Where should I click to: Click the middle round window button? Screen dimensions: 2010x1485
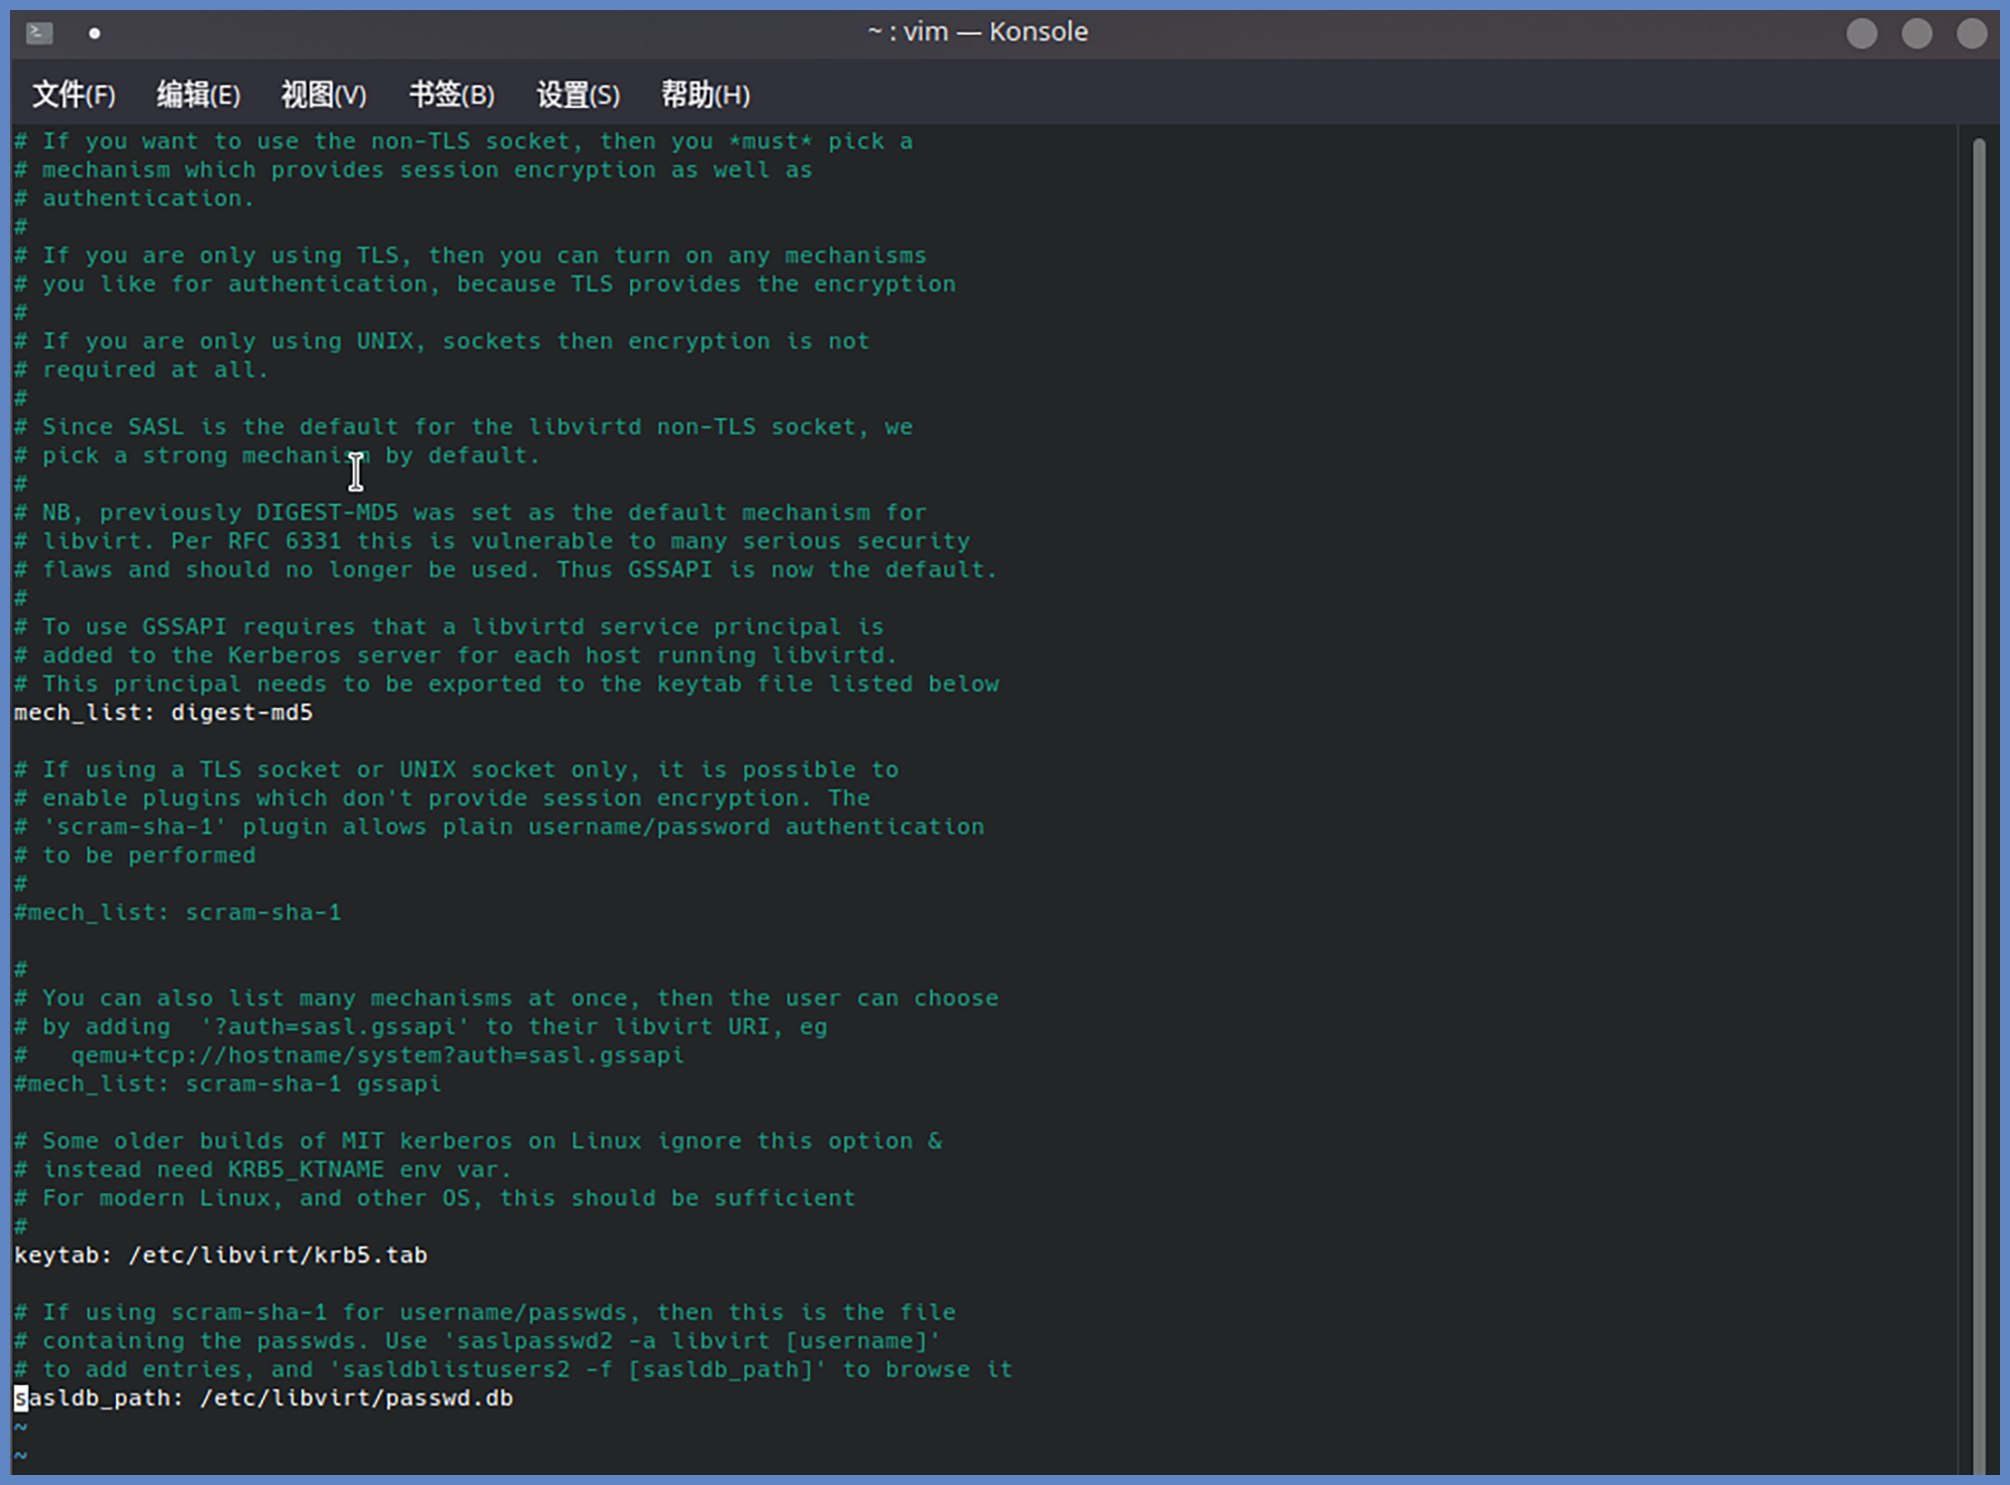pyautogui.click(x=1916, y=33)
